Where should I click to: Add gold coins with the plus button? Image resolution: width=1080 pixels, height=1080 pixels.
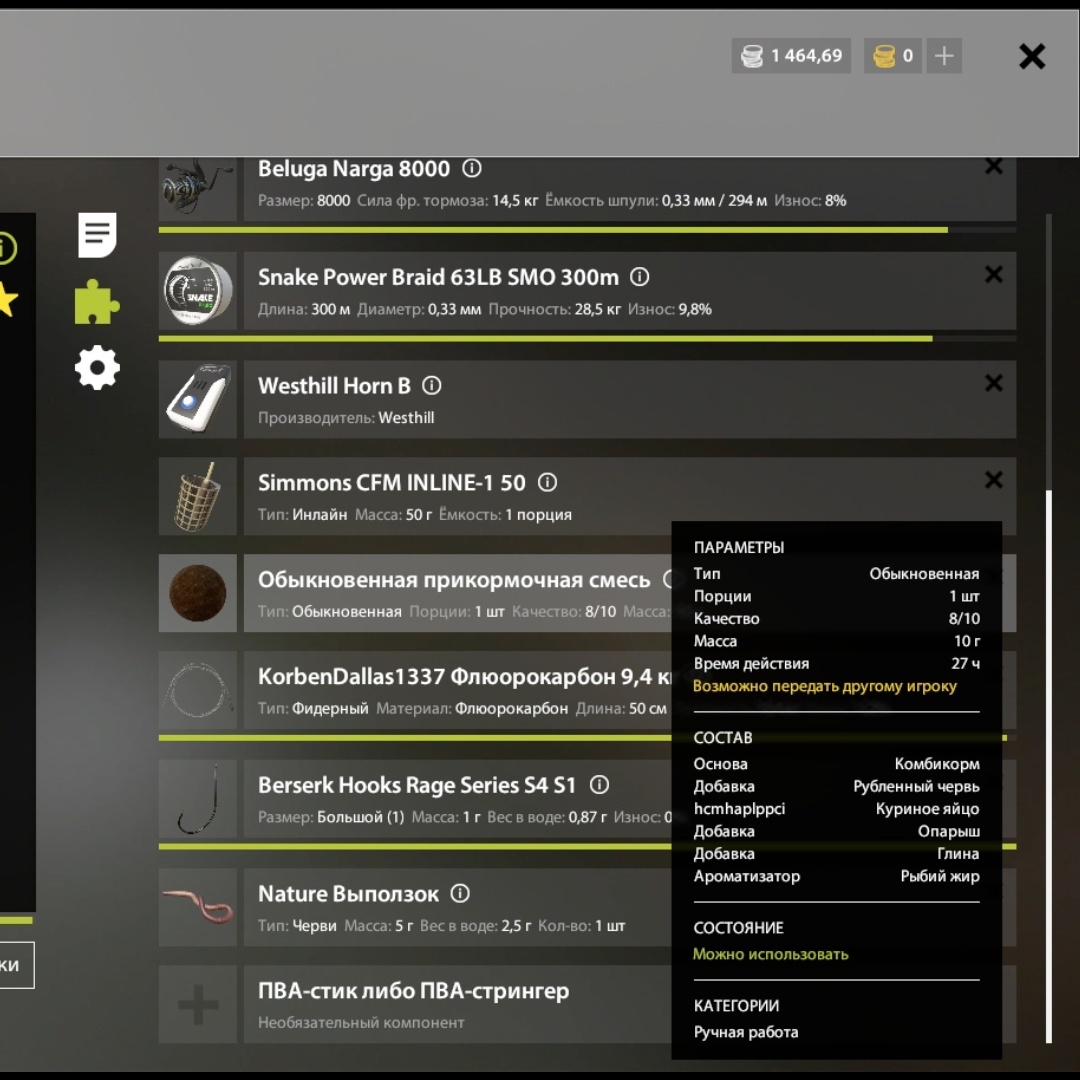tap(944, 55)
